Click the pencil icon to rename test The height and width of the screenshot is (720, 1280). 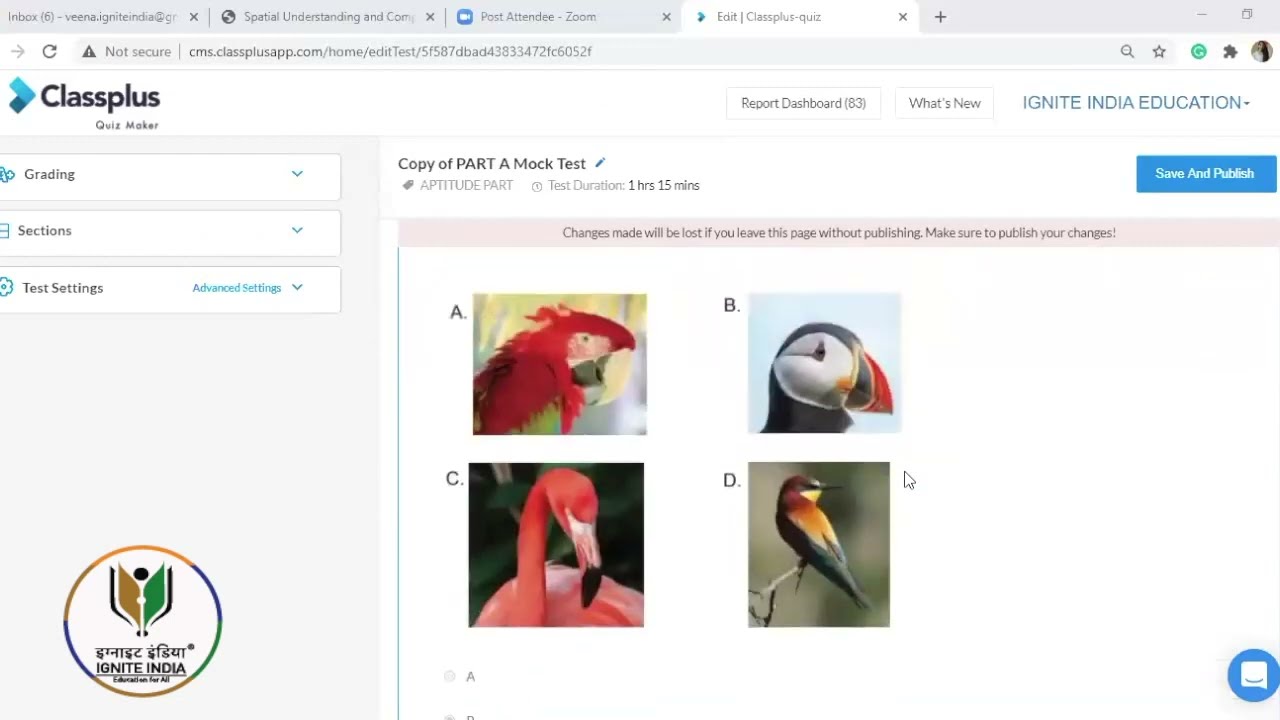coord(600,163)
